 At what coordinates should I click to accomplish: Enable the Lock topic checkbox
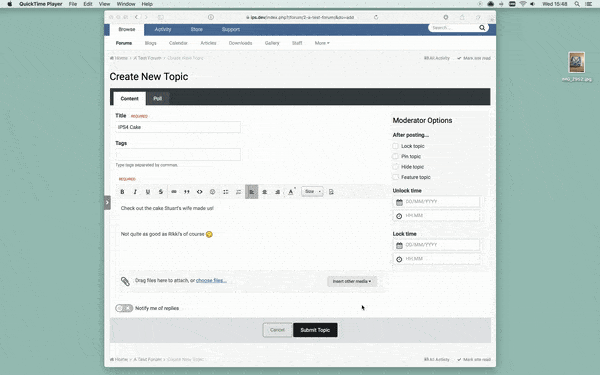396,146
